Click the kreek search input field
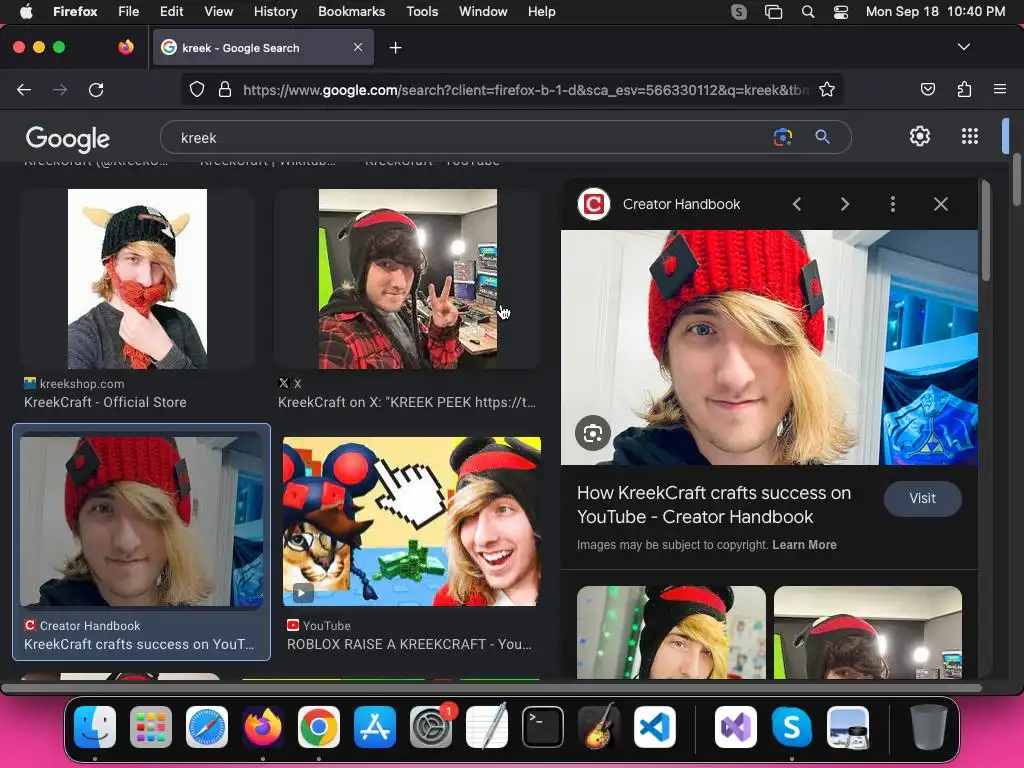This screenshot has height=768, width=1024. tap(470, 138)
